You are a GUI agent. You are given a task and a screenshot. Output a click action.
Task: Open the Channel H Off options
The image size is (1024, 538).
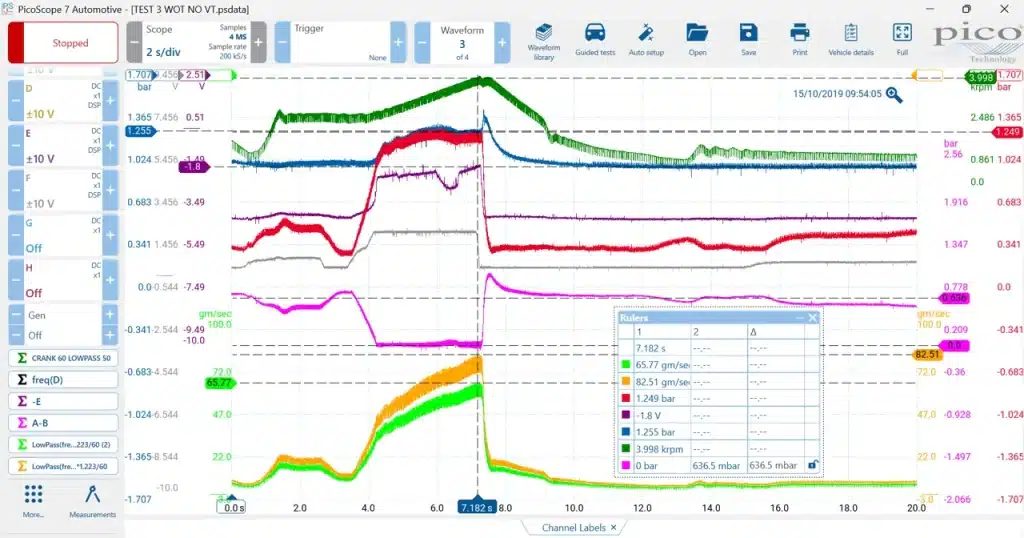[x=63, y=279]
